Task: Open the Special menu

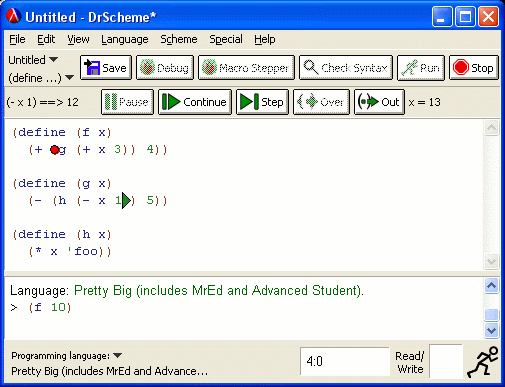Action: [x=226, y=39]
